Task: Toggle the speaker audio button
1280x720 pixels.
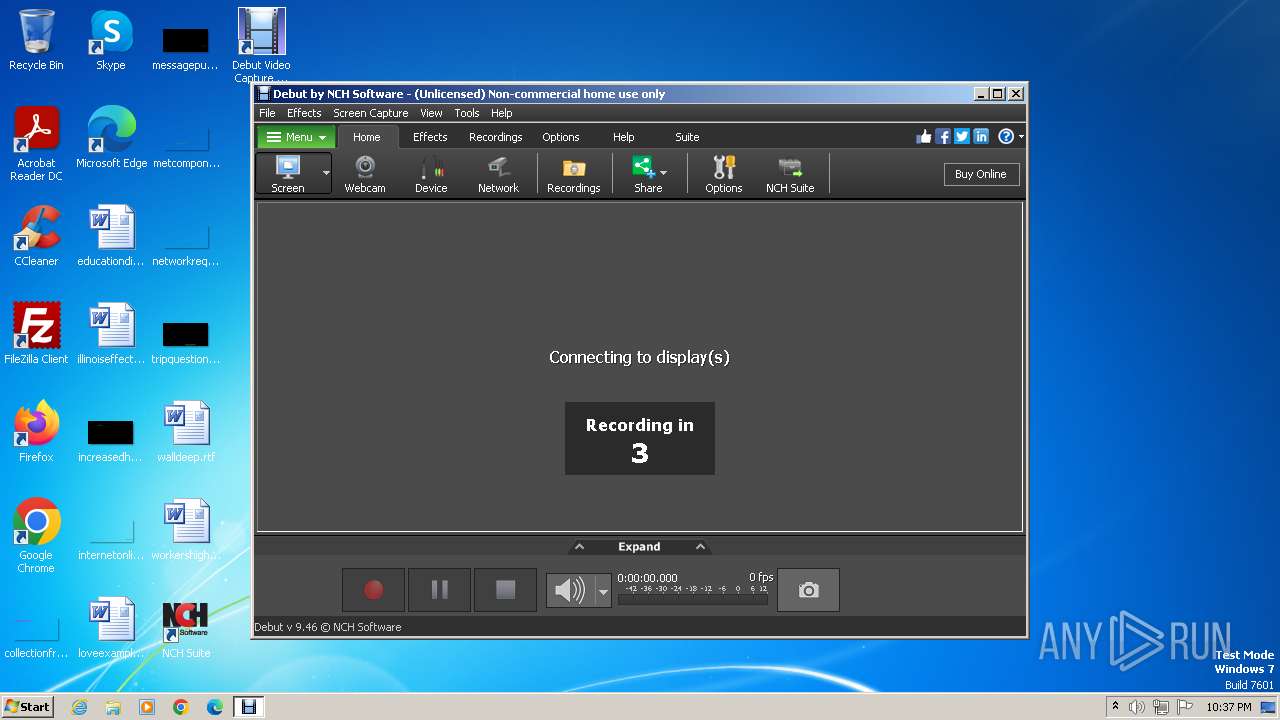Action: (570, 591)
